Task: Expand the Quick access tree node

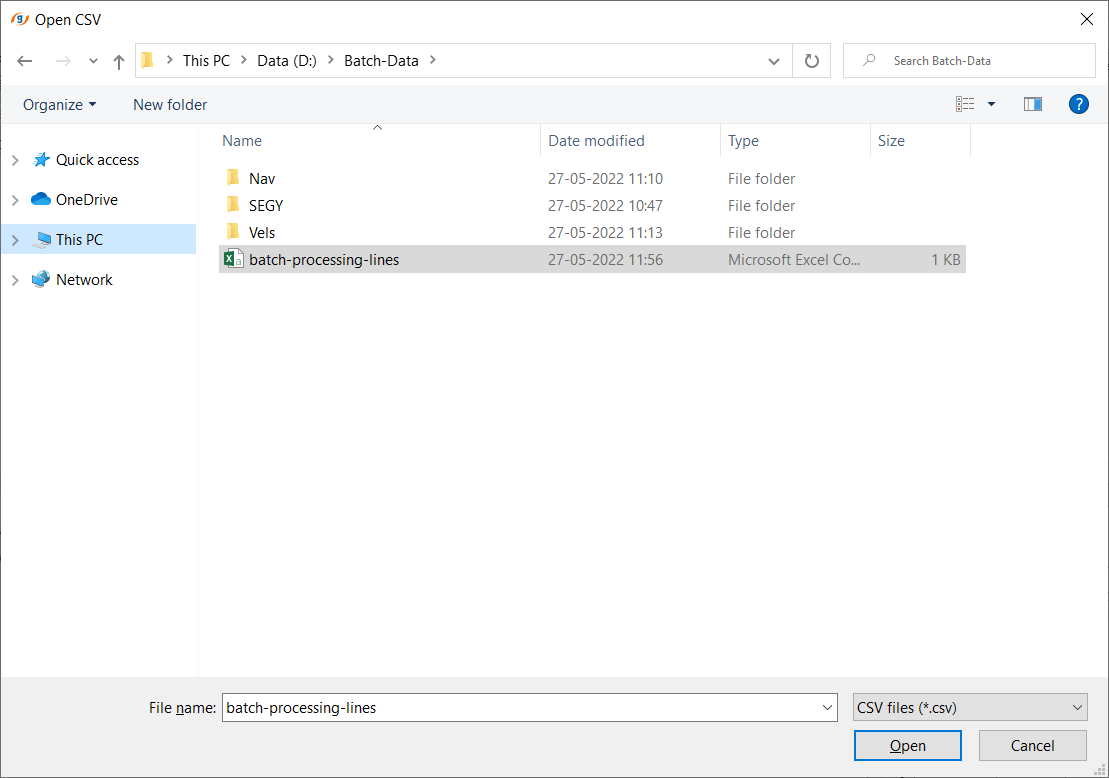Action: pyautogui.click(x=15, y=160)
